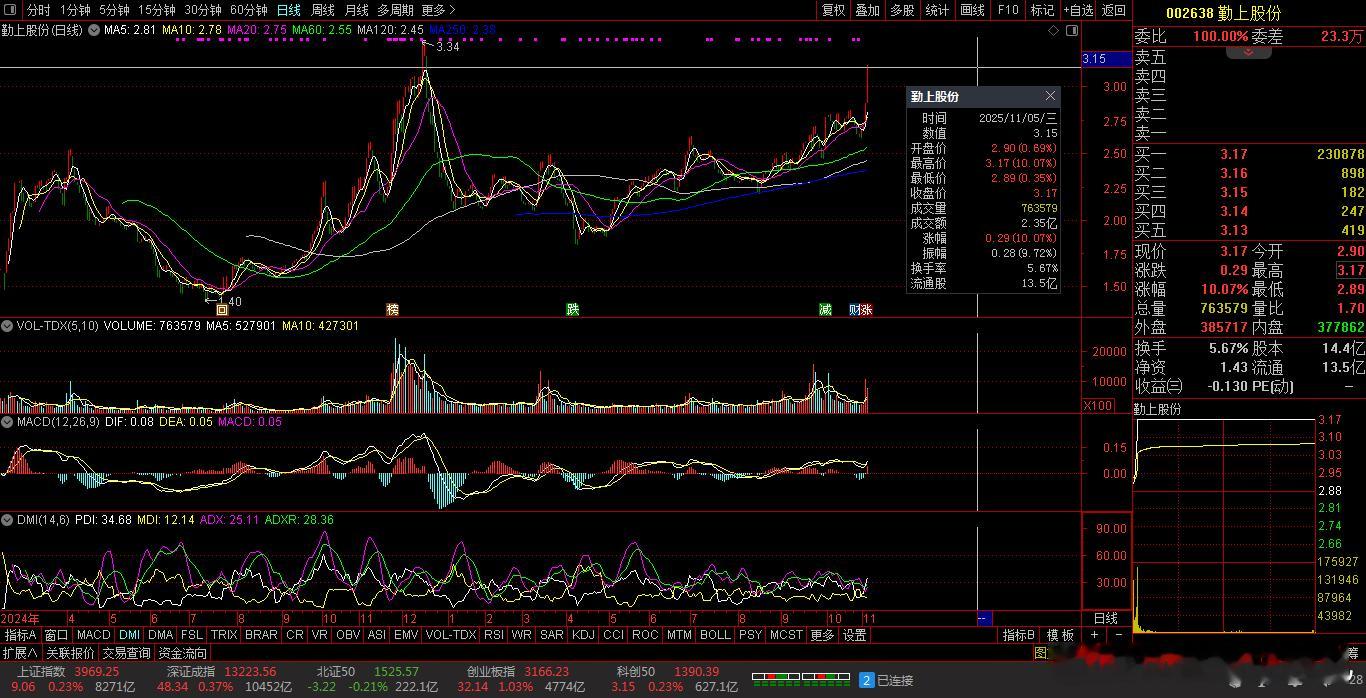The image size is (1366, 698).
Task: Click the F10 company info button
Action: [1008, 10]
